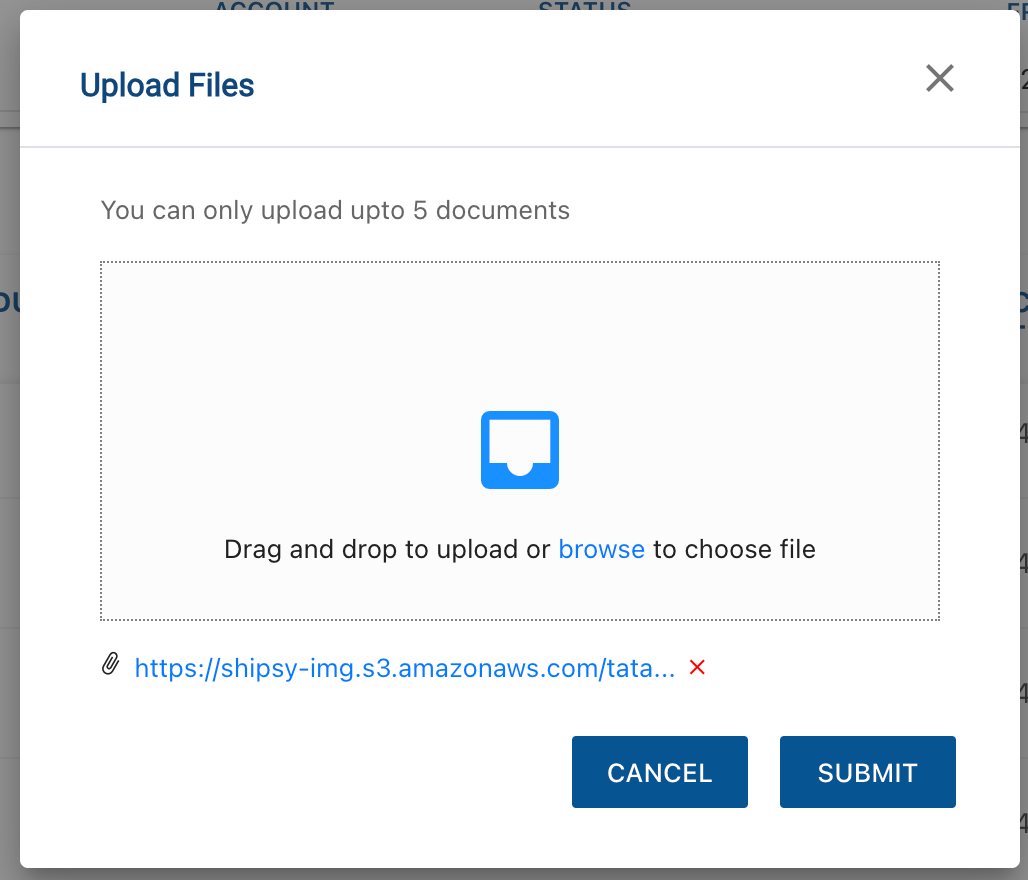Click the blue inbox upload icon

coord(519,450)
